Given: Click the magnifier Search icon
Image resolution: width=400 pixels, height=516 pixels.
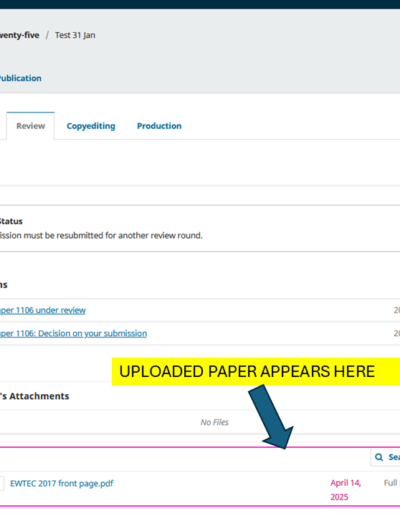Looking at the screenshot, I should click(379, 457).
